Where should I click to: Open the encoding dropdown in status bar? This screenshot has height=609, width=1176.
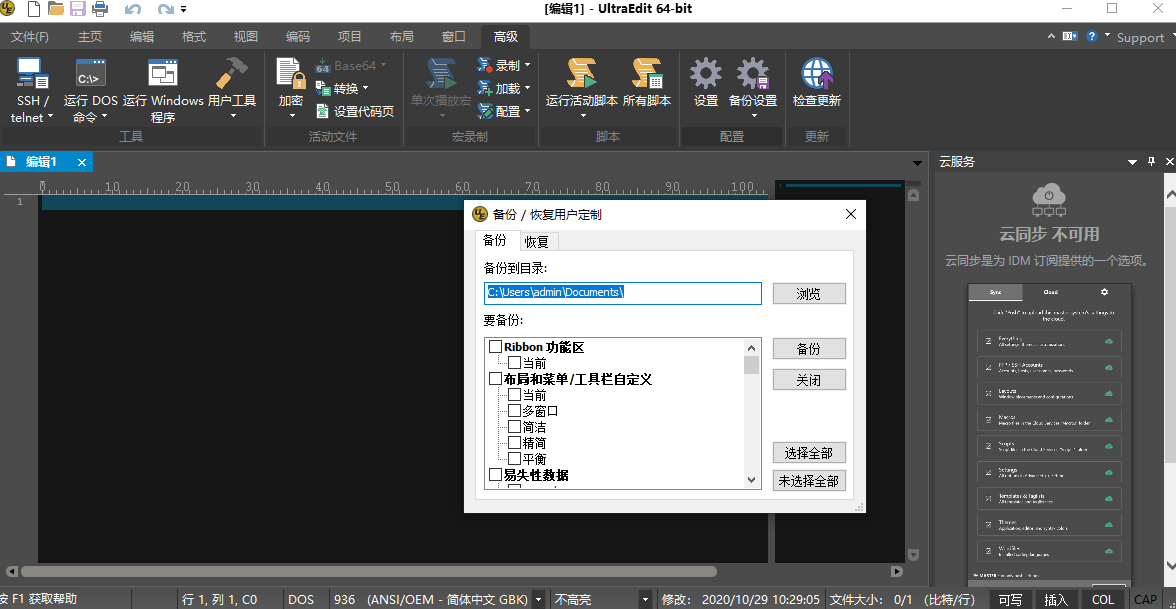[539, 600]
